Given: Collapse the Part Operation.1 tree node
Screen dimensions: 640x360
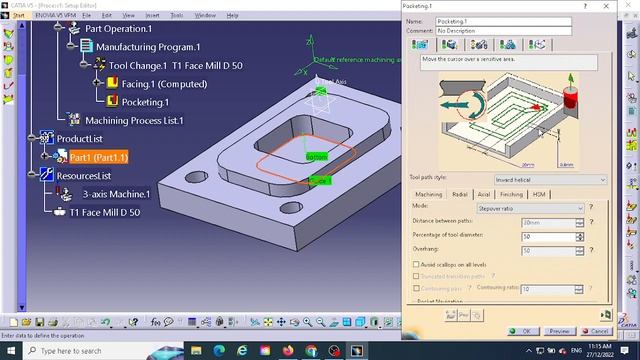Looking at the screenshot, I should coord(59,28).
